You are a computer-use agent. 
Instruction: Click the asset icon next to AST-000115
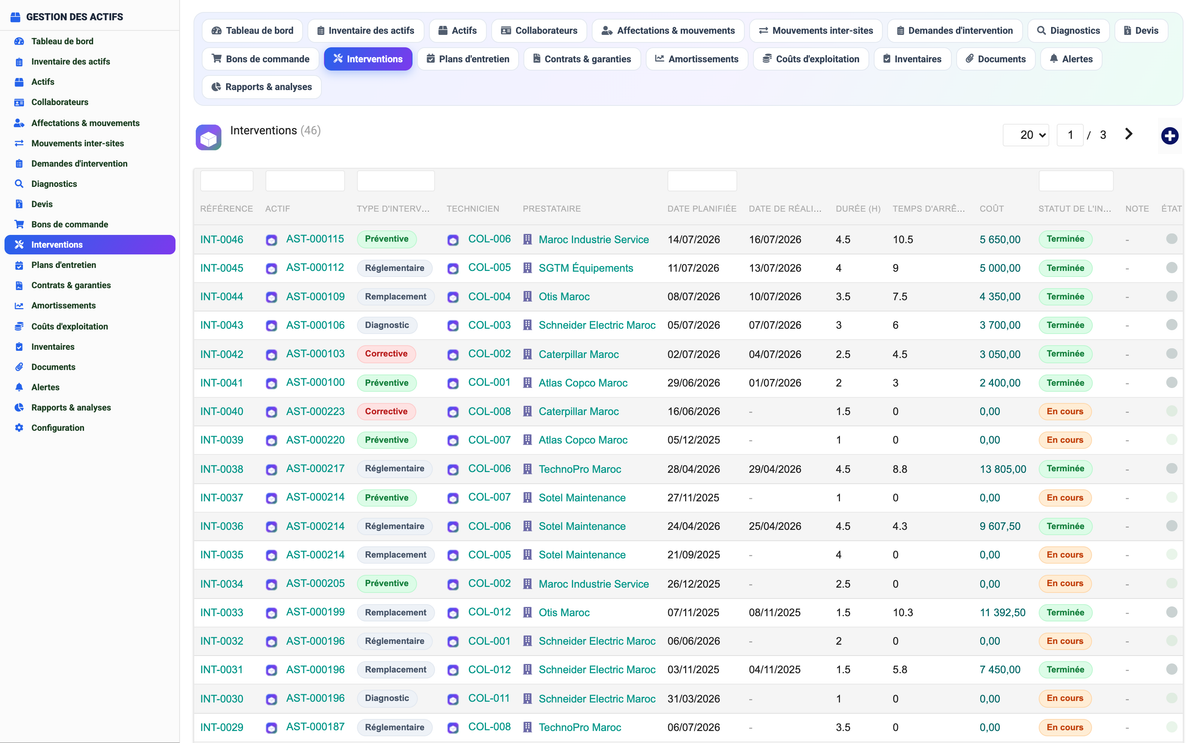[x=271, y=240]
